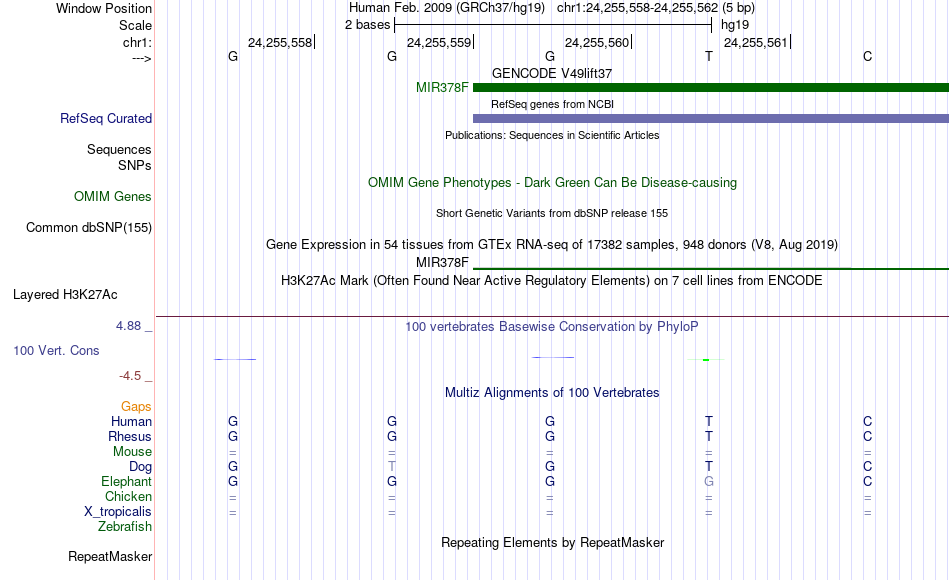The width and height of the screenshot is (950, 580).
Task: Click the RepeatMasker track label
Action: (110, 556)
